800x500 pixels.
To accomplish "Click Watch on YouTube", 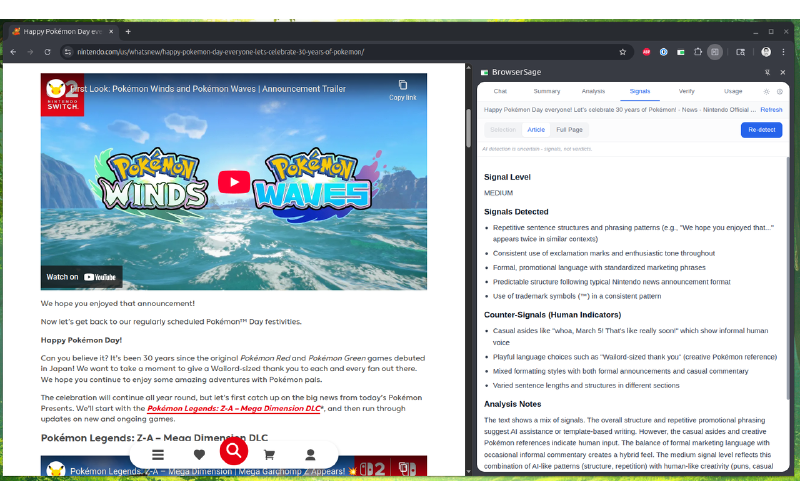I will coord(81,277).
